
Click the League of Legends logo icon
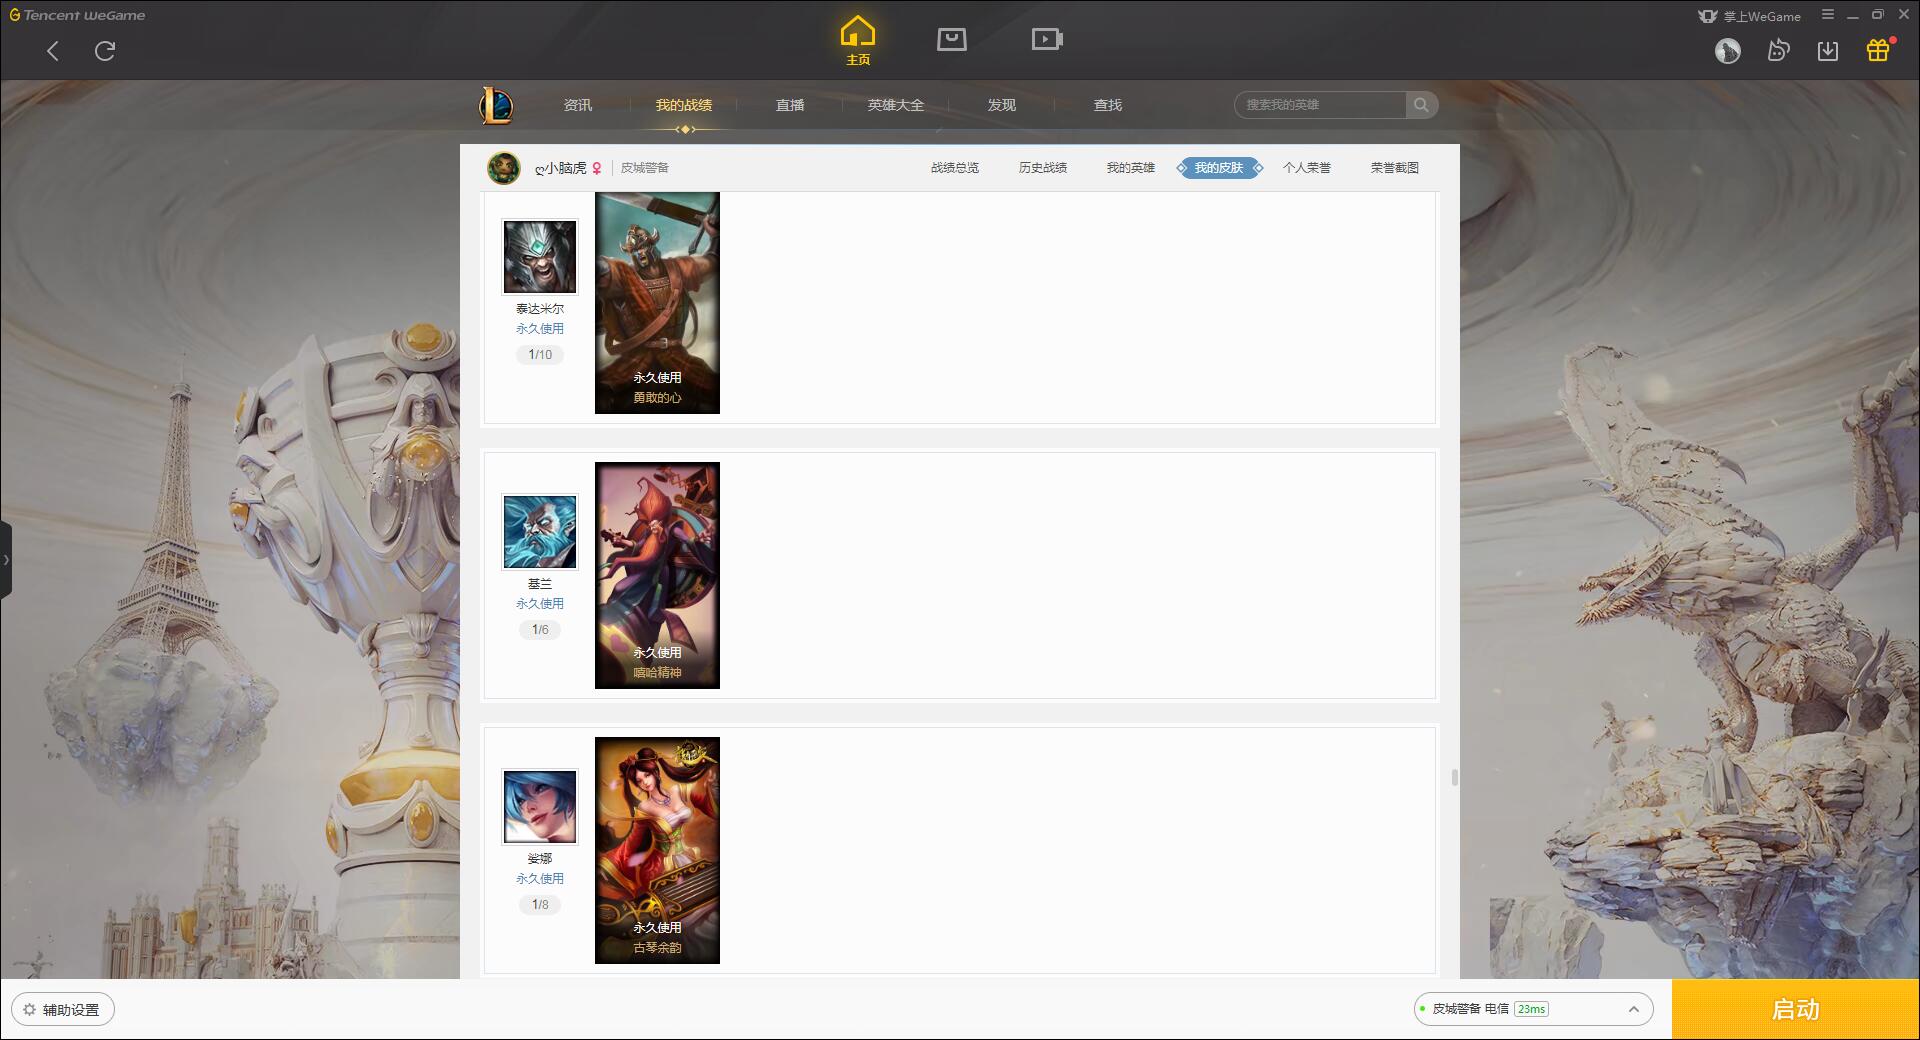(497, 105)
